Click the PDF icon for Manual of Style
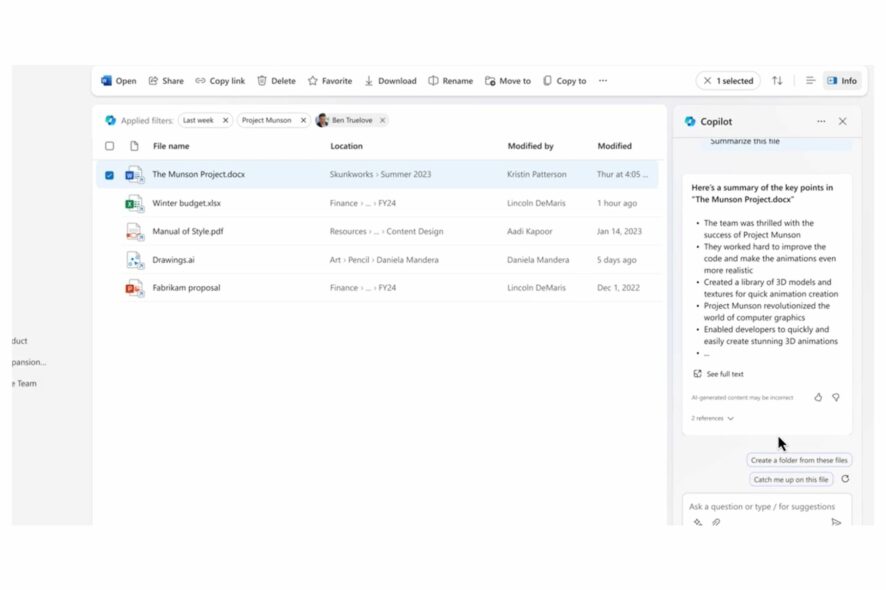Image resolution: width=886 pixels, height=590 pixels. 134,232
